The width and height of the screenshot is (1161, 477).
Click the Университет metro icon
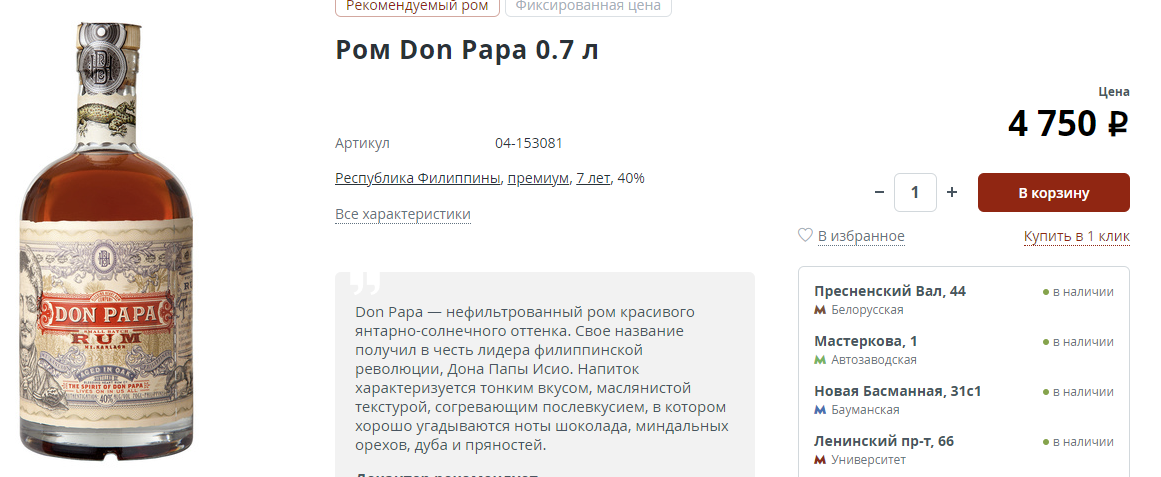[820, 460]
